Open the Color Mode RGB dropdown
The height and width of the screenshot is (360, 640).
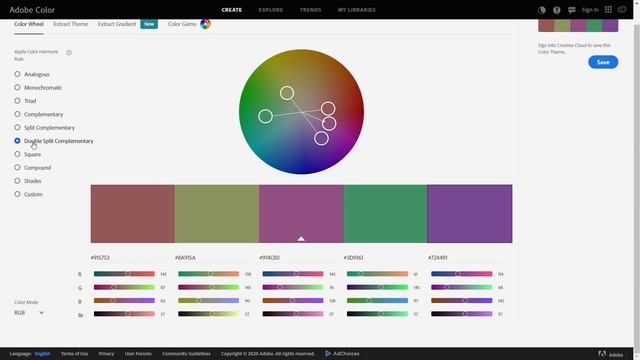tap(29, 313)
